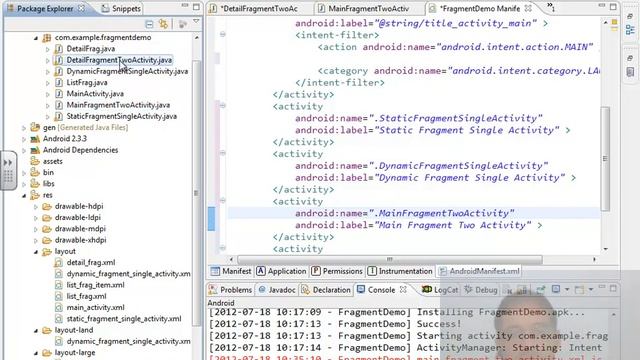Open MainActivity.java in tree
This screenshot has width=640, height=360.
tap(95, 94)
